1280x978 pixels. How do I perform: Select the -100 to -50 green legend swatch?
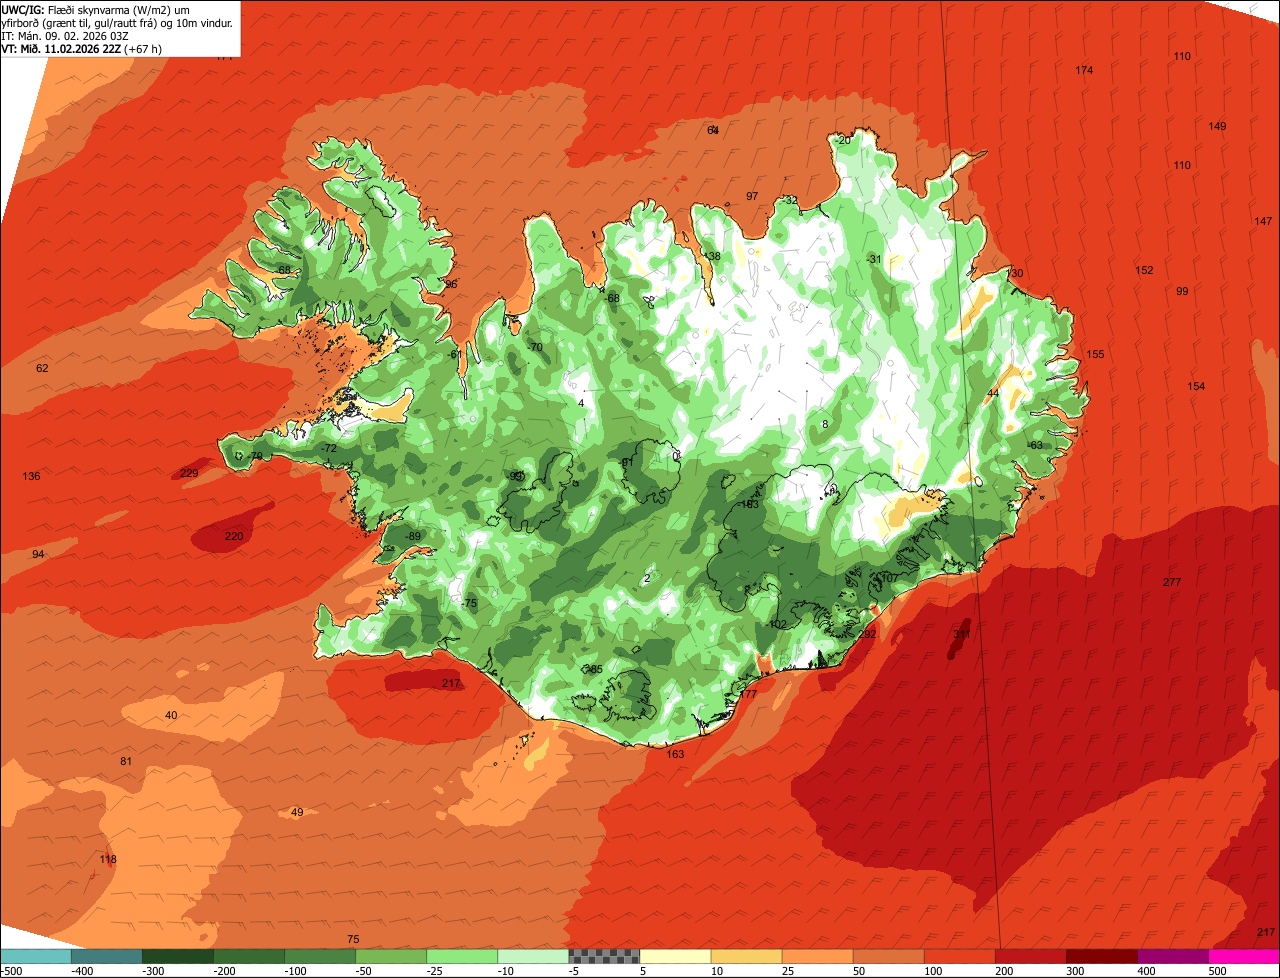(320, 956)
